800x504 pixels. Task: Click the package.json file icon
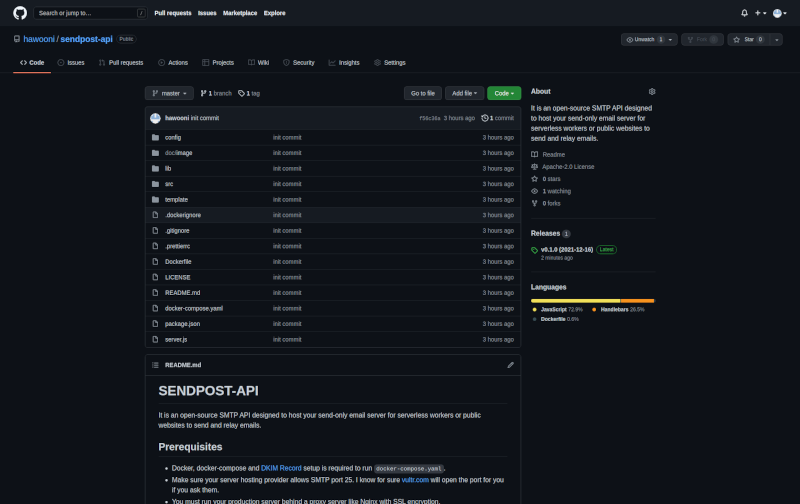point(155,324)
